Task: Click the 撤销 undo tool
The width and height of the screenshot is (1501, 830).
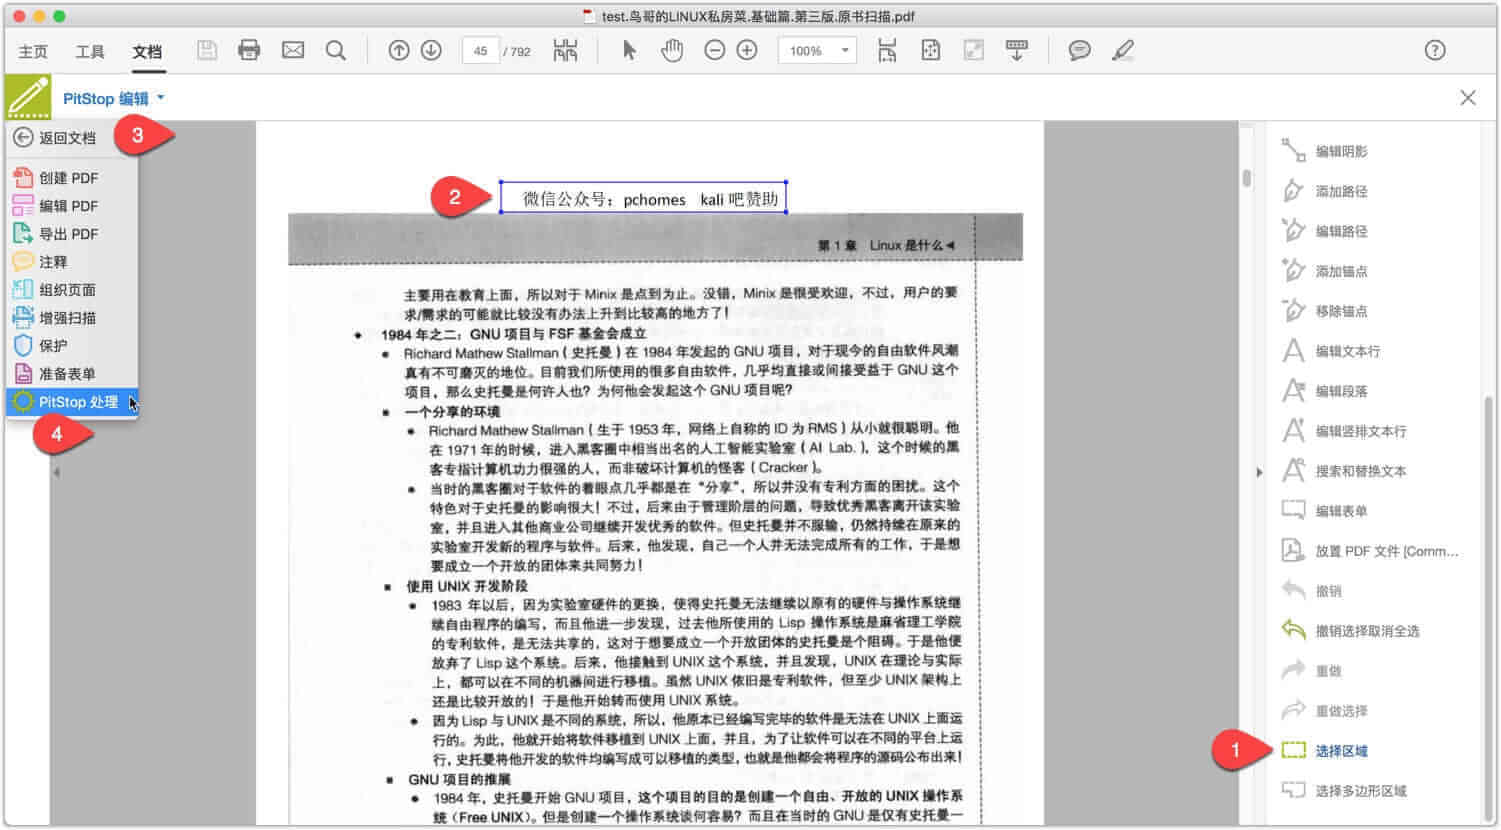Action: pyautogui.click(x=1312, y=591)
